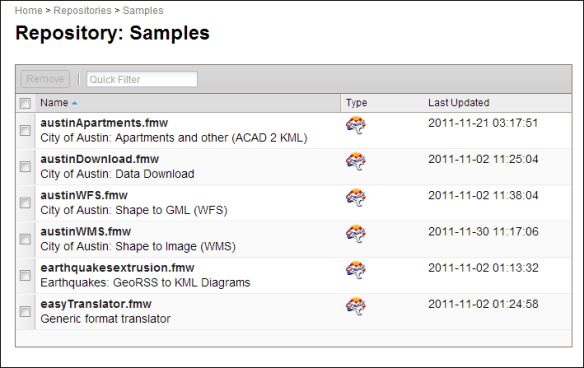Image resolution: width=584 pixels, height=368 pixels.
Task: Check the select-all checkbox in the header
Action: [x=25, y=103]
